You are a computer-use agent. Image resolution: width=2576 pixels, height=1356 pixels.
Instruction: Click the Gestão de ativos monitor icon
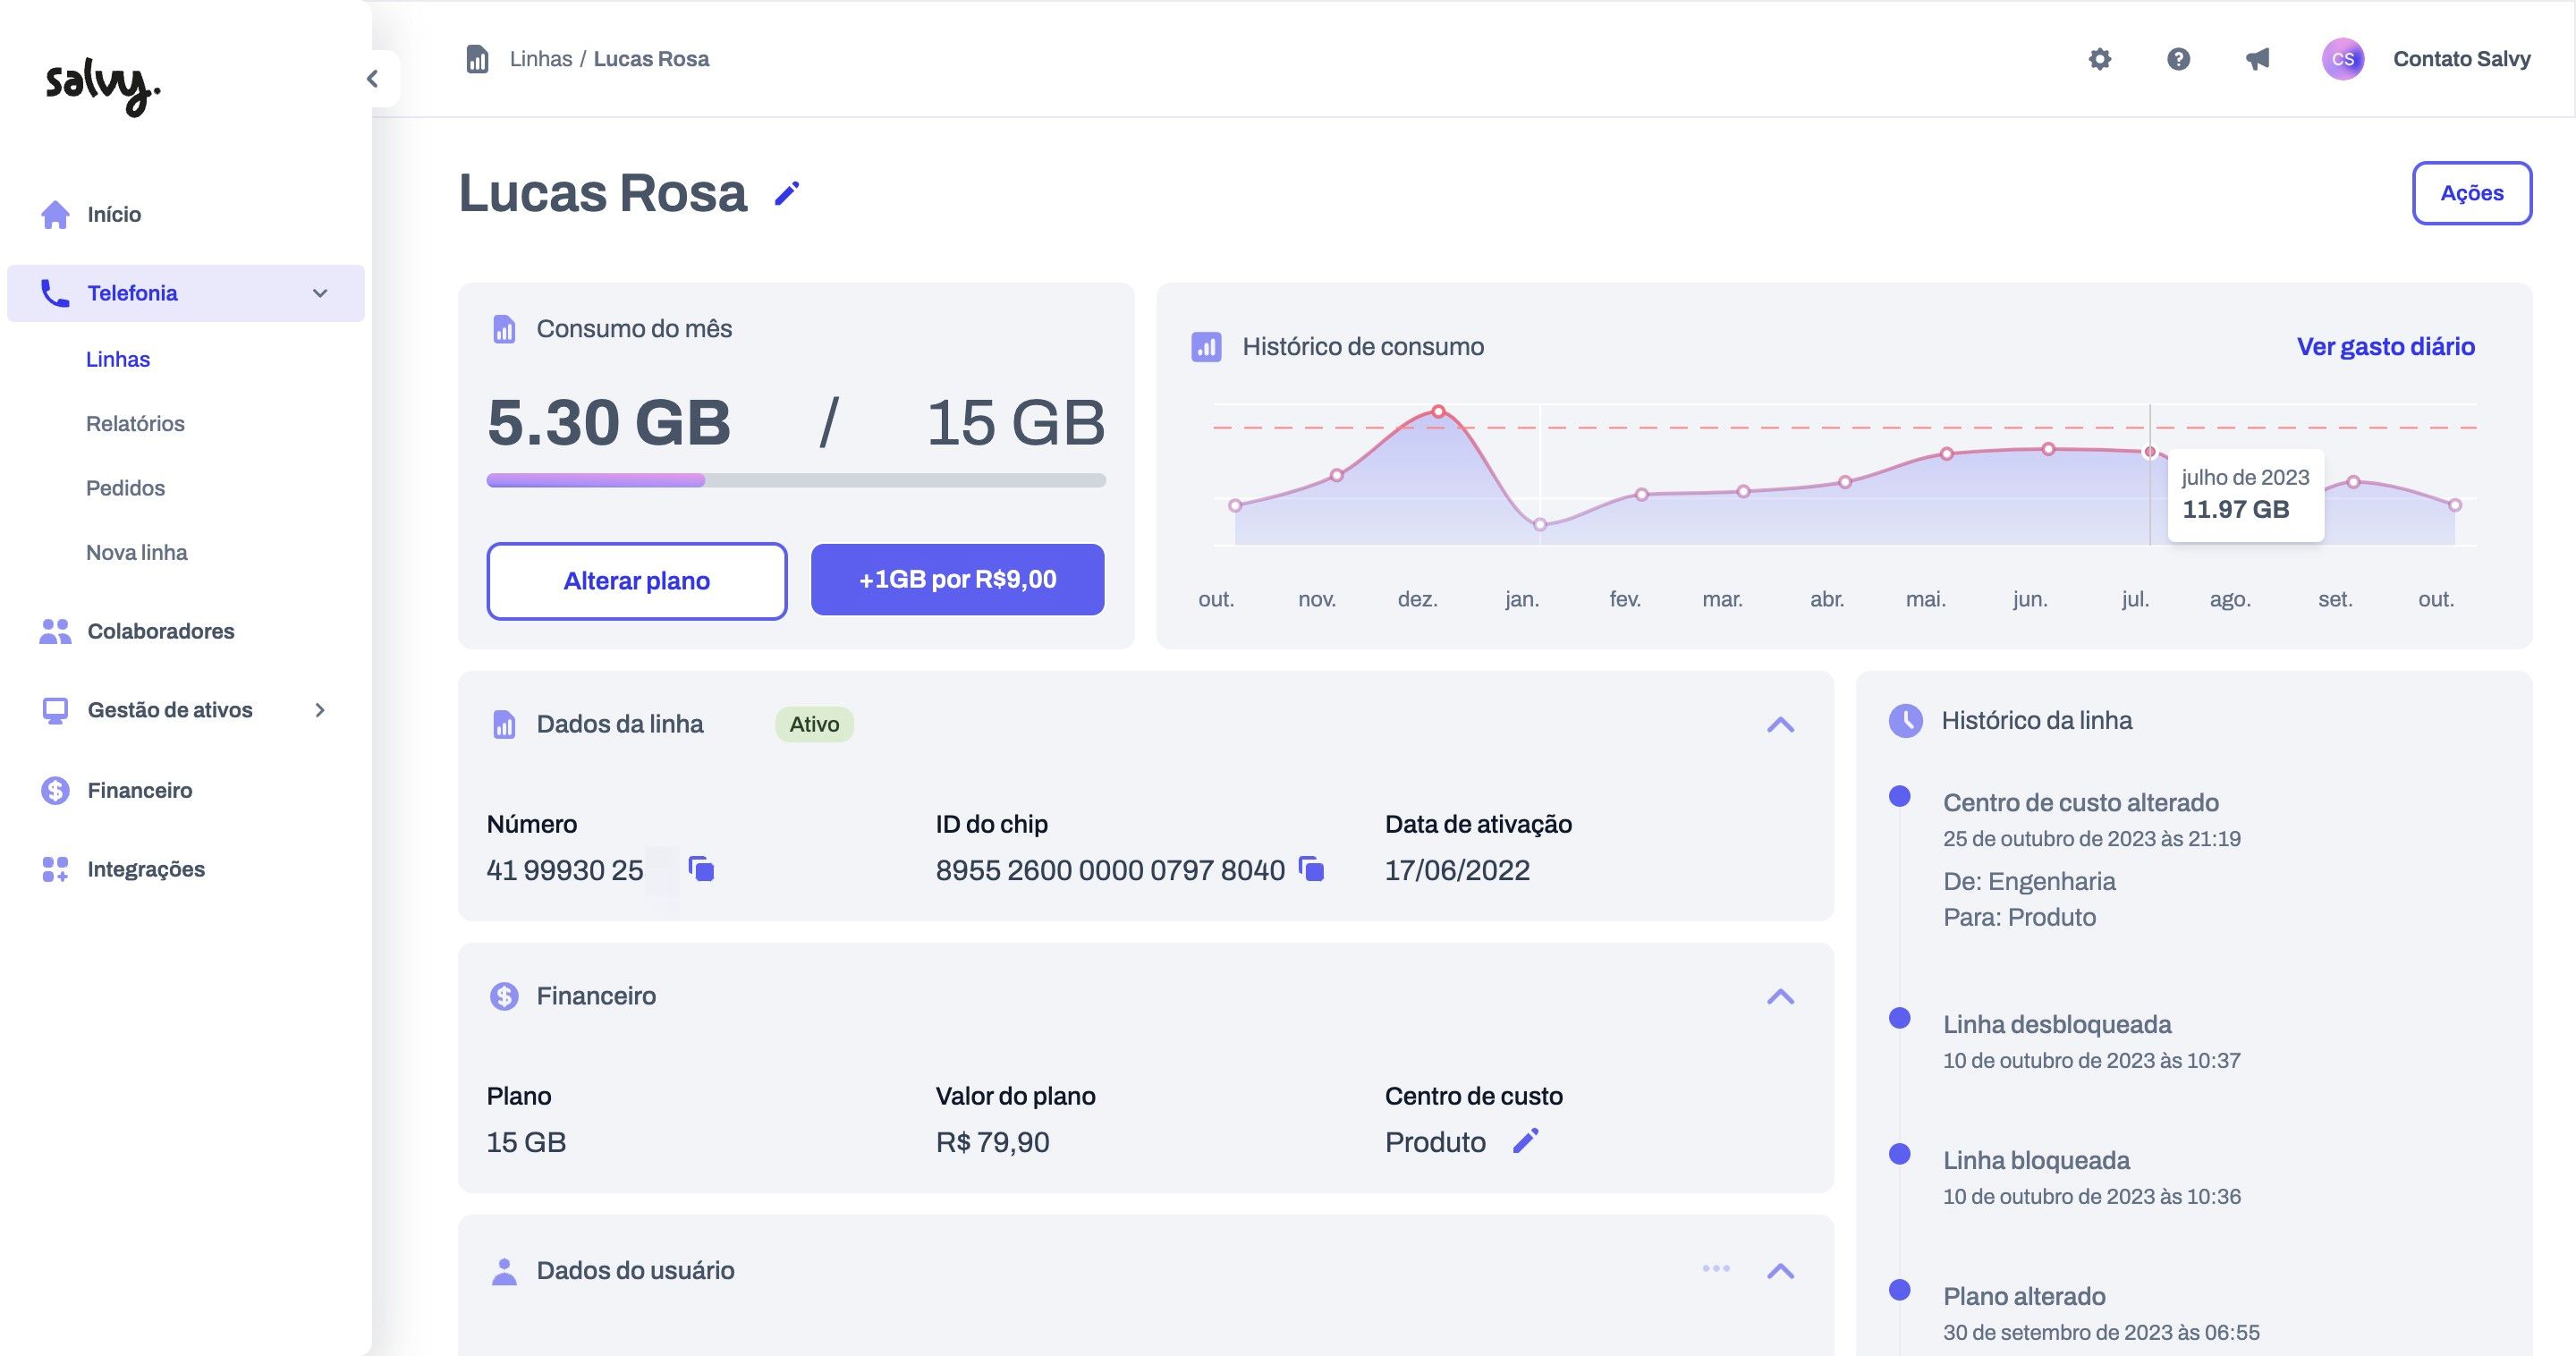55,710
